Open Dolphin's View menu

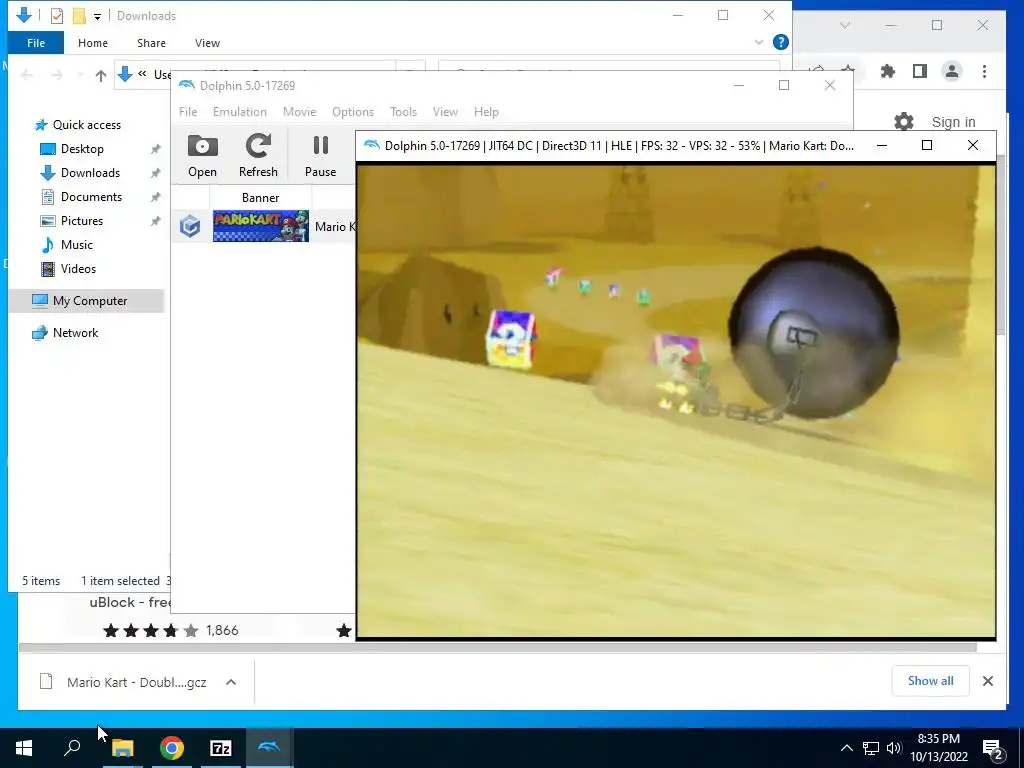[445, 112]
